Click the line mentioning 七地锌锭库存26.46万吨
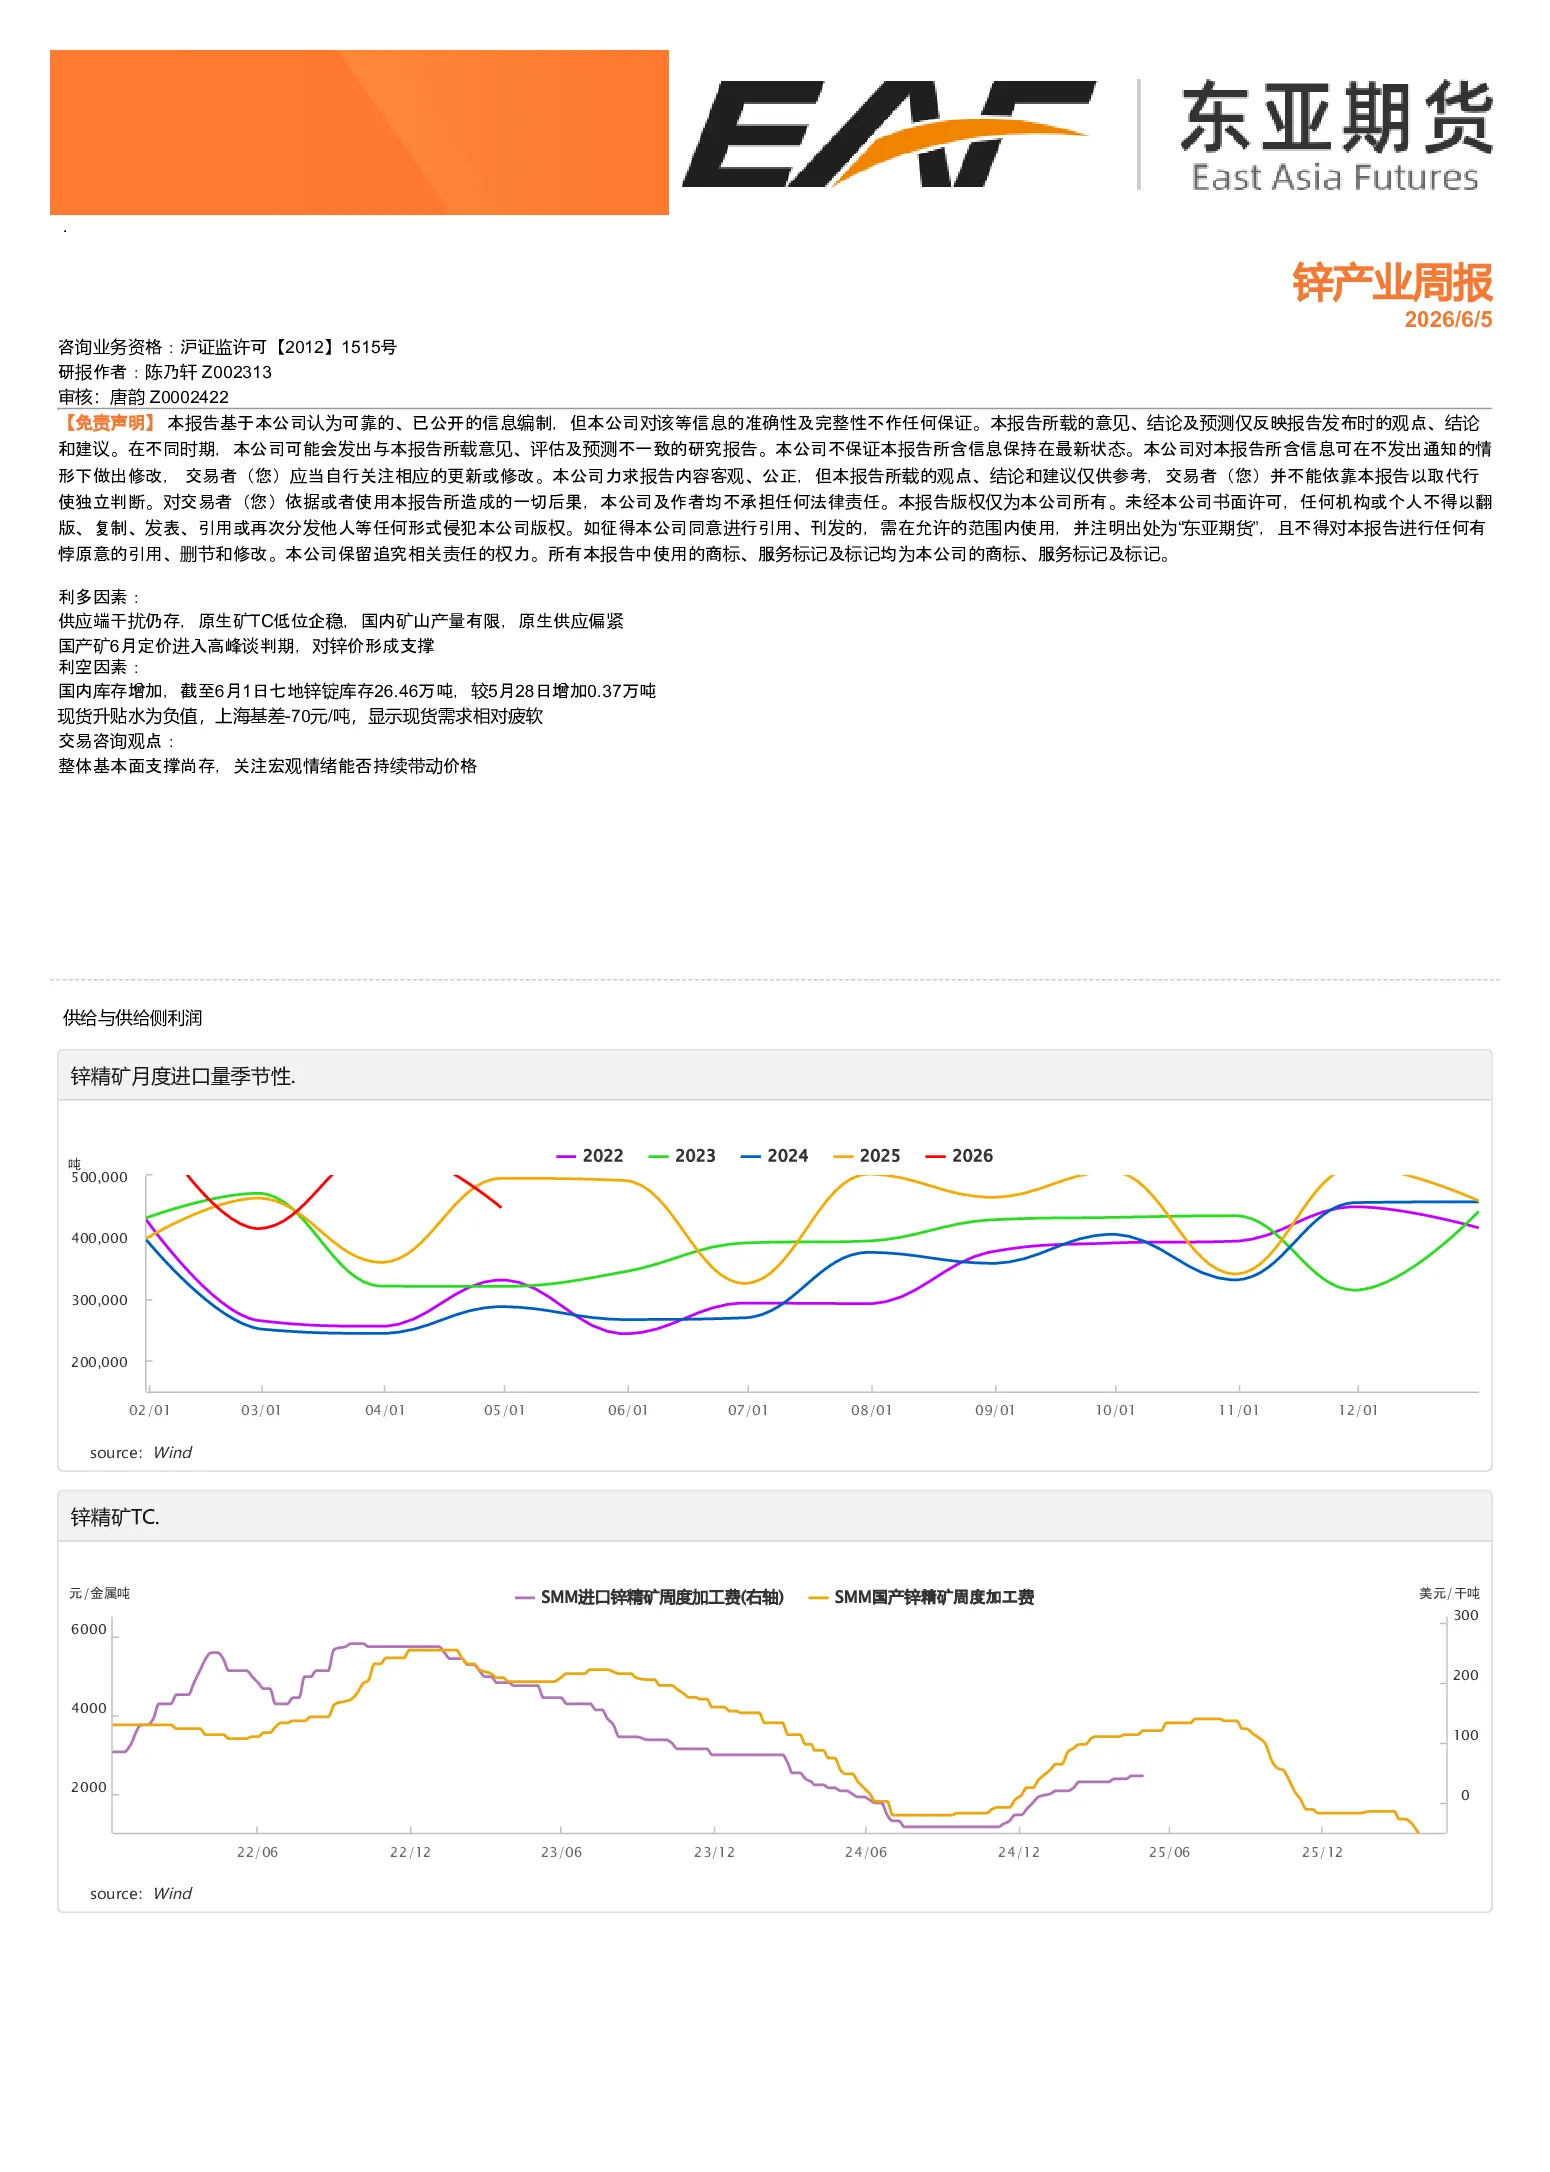 (357, 691)
